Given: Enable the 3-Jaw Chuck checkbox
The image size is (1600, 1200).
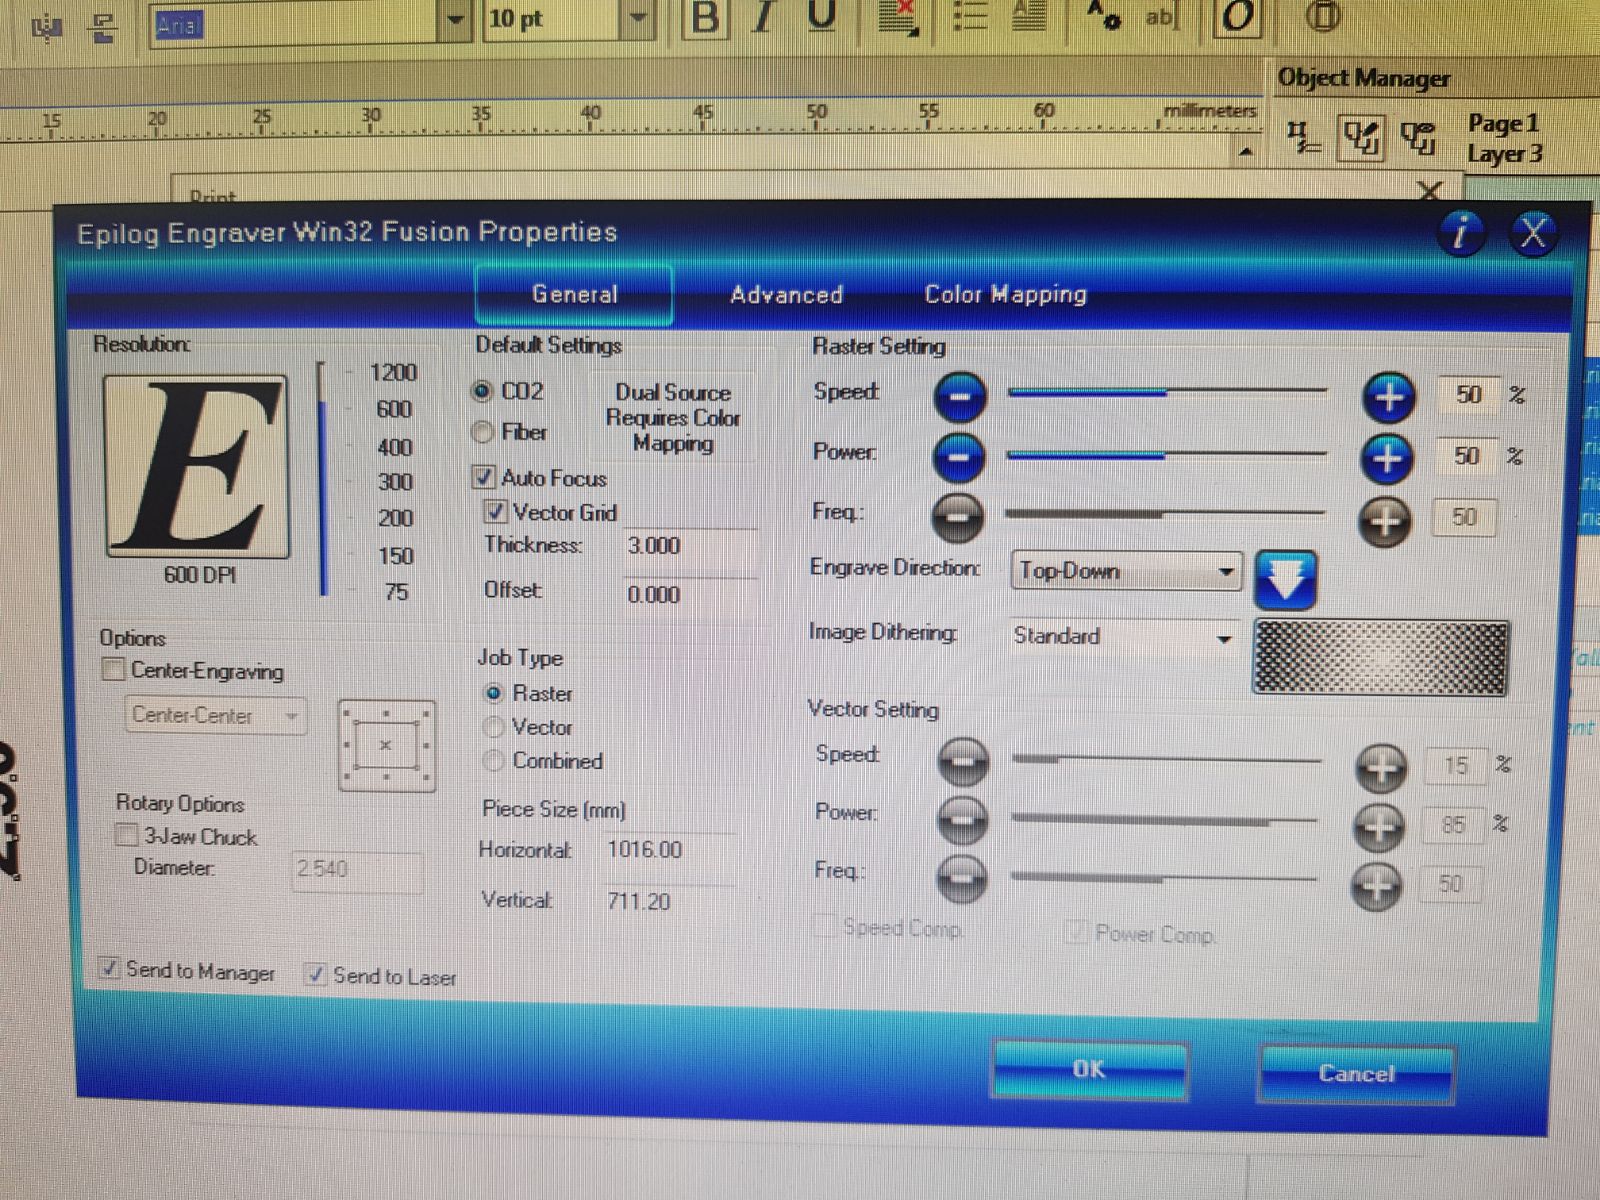Looking at the screenshot, I should click(x=127, y=835).
